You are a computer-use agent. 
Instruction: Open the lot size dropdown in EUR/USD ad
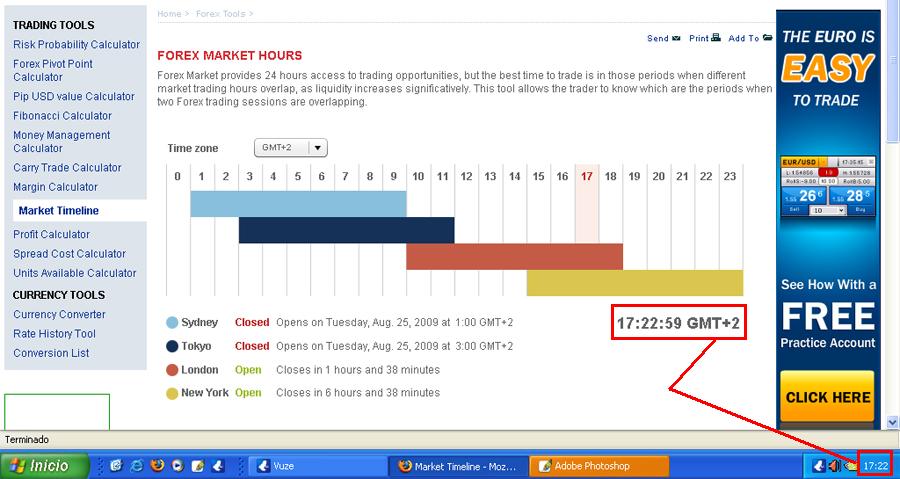click(x=828, y=211)
